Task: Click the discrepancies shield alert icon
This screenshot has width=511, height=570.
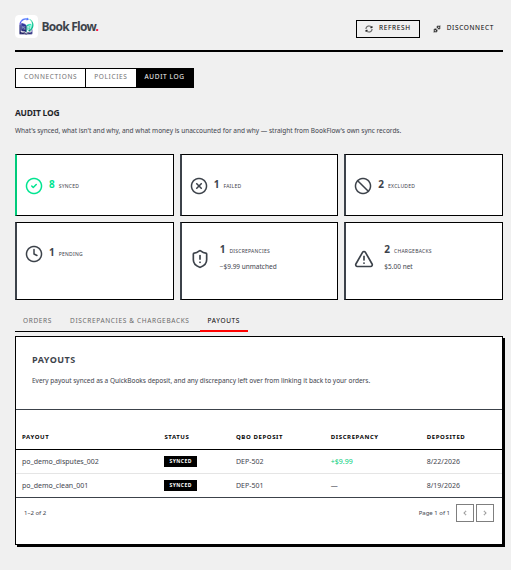Action: coord(200,259)
